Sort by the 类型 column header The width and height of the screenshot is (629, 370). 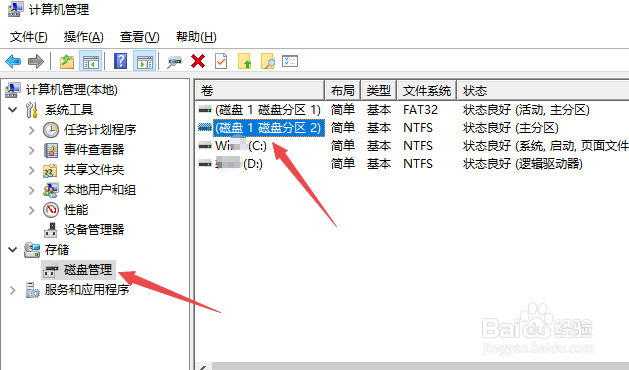tap(379, 91)
